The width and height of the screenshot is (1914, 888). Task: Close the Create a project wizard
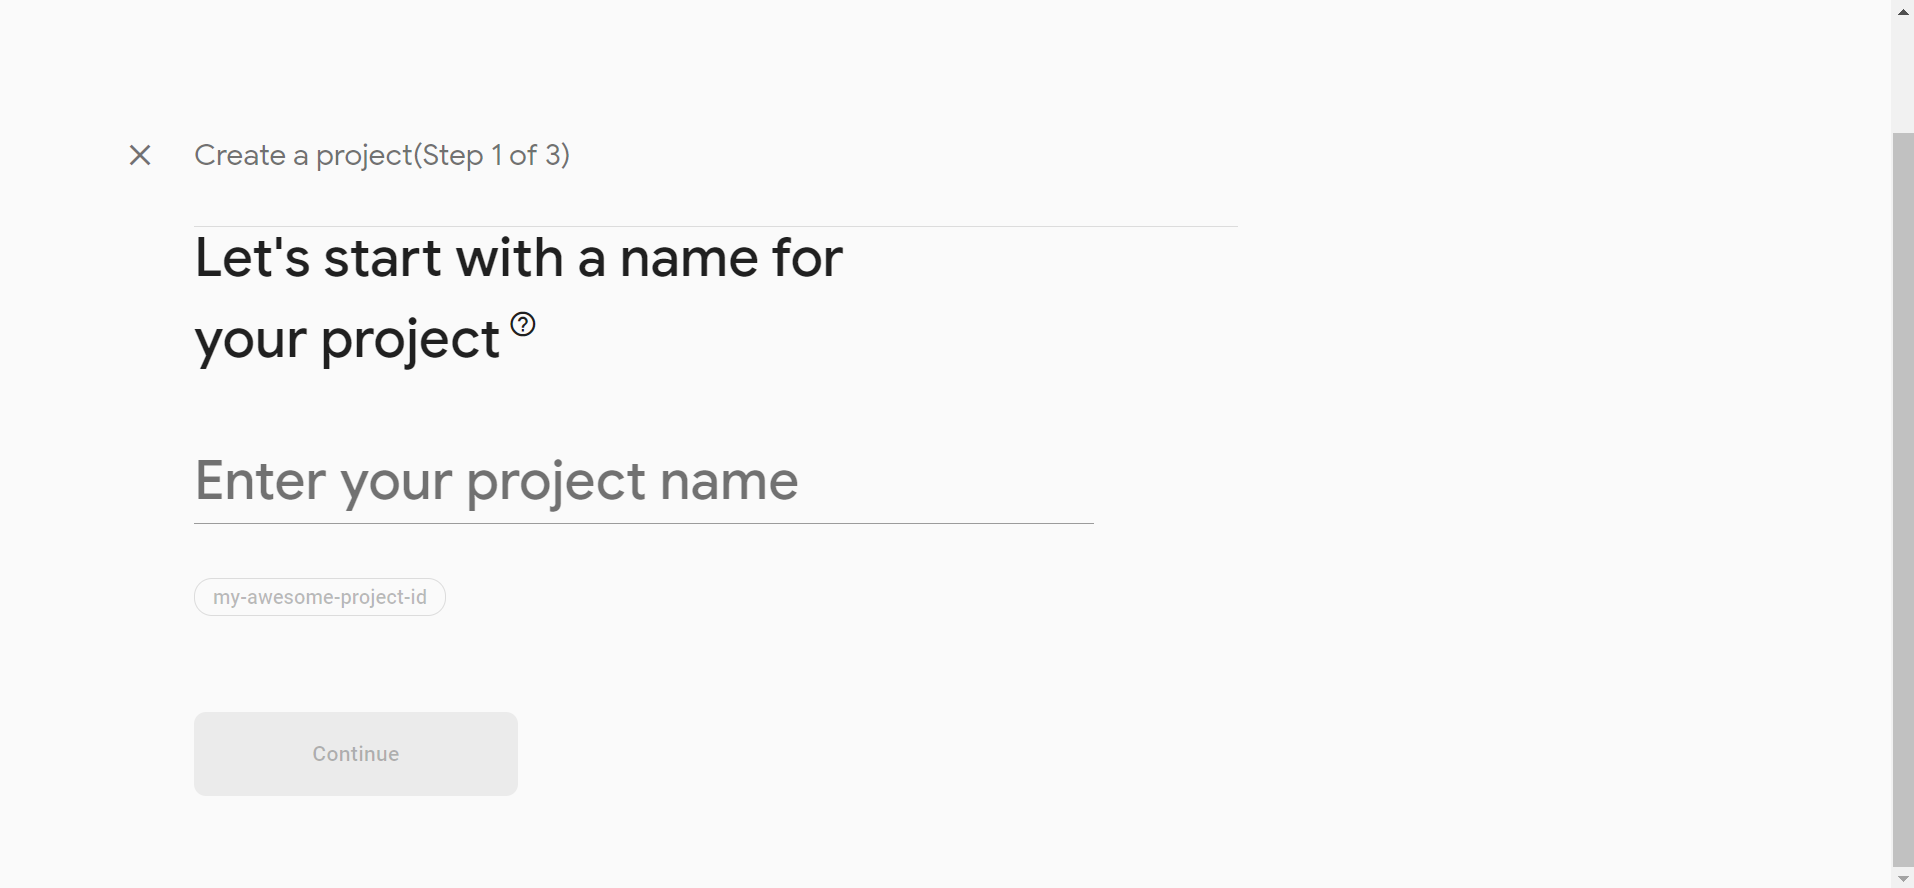(x=140, y=155)
